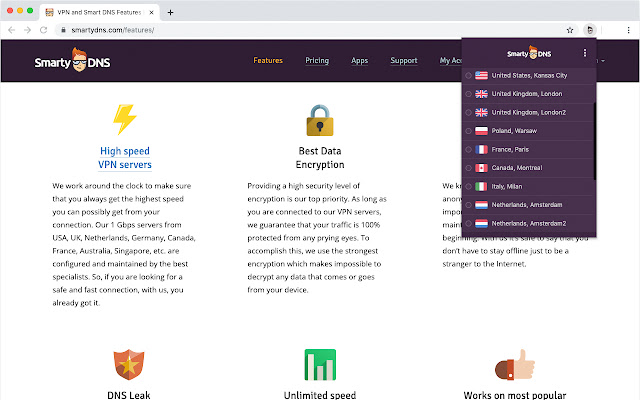Viewport: 640px width, 400px height.
Task: Open a new tab with plus button
Action: (170, 12)
